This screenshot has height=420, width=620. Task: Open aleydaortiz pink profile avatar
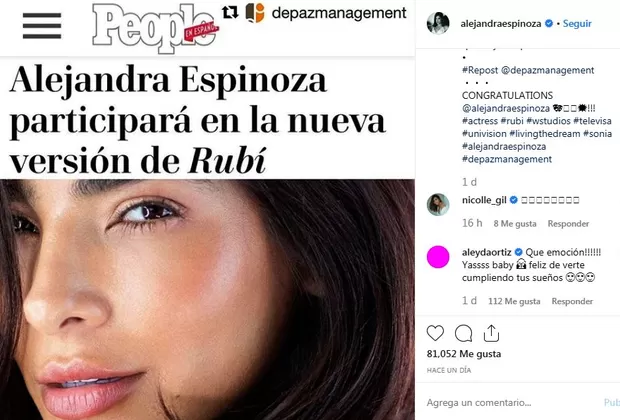(438, 257)
